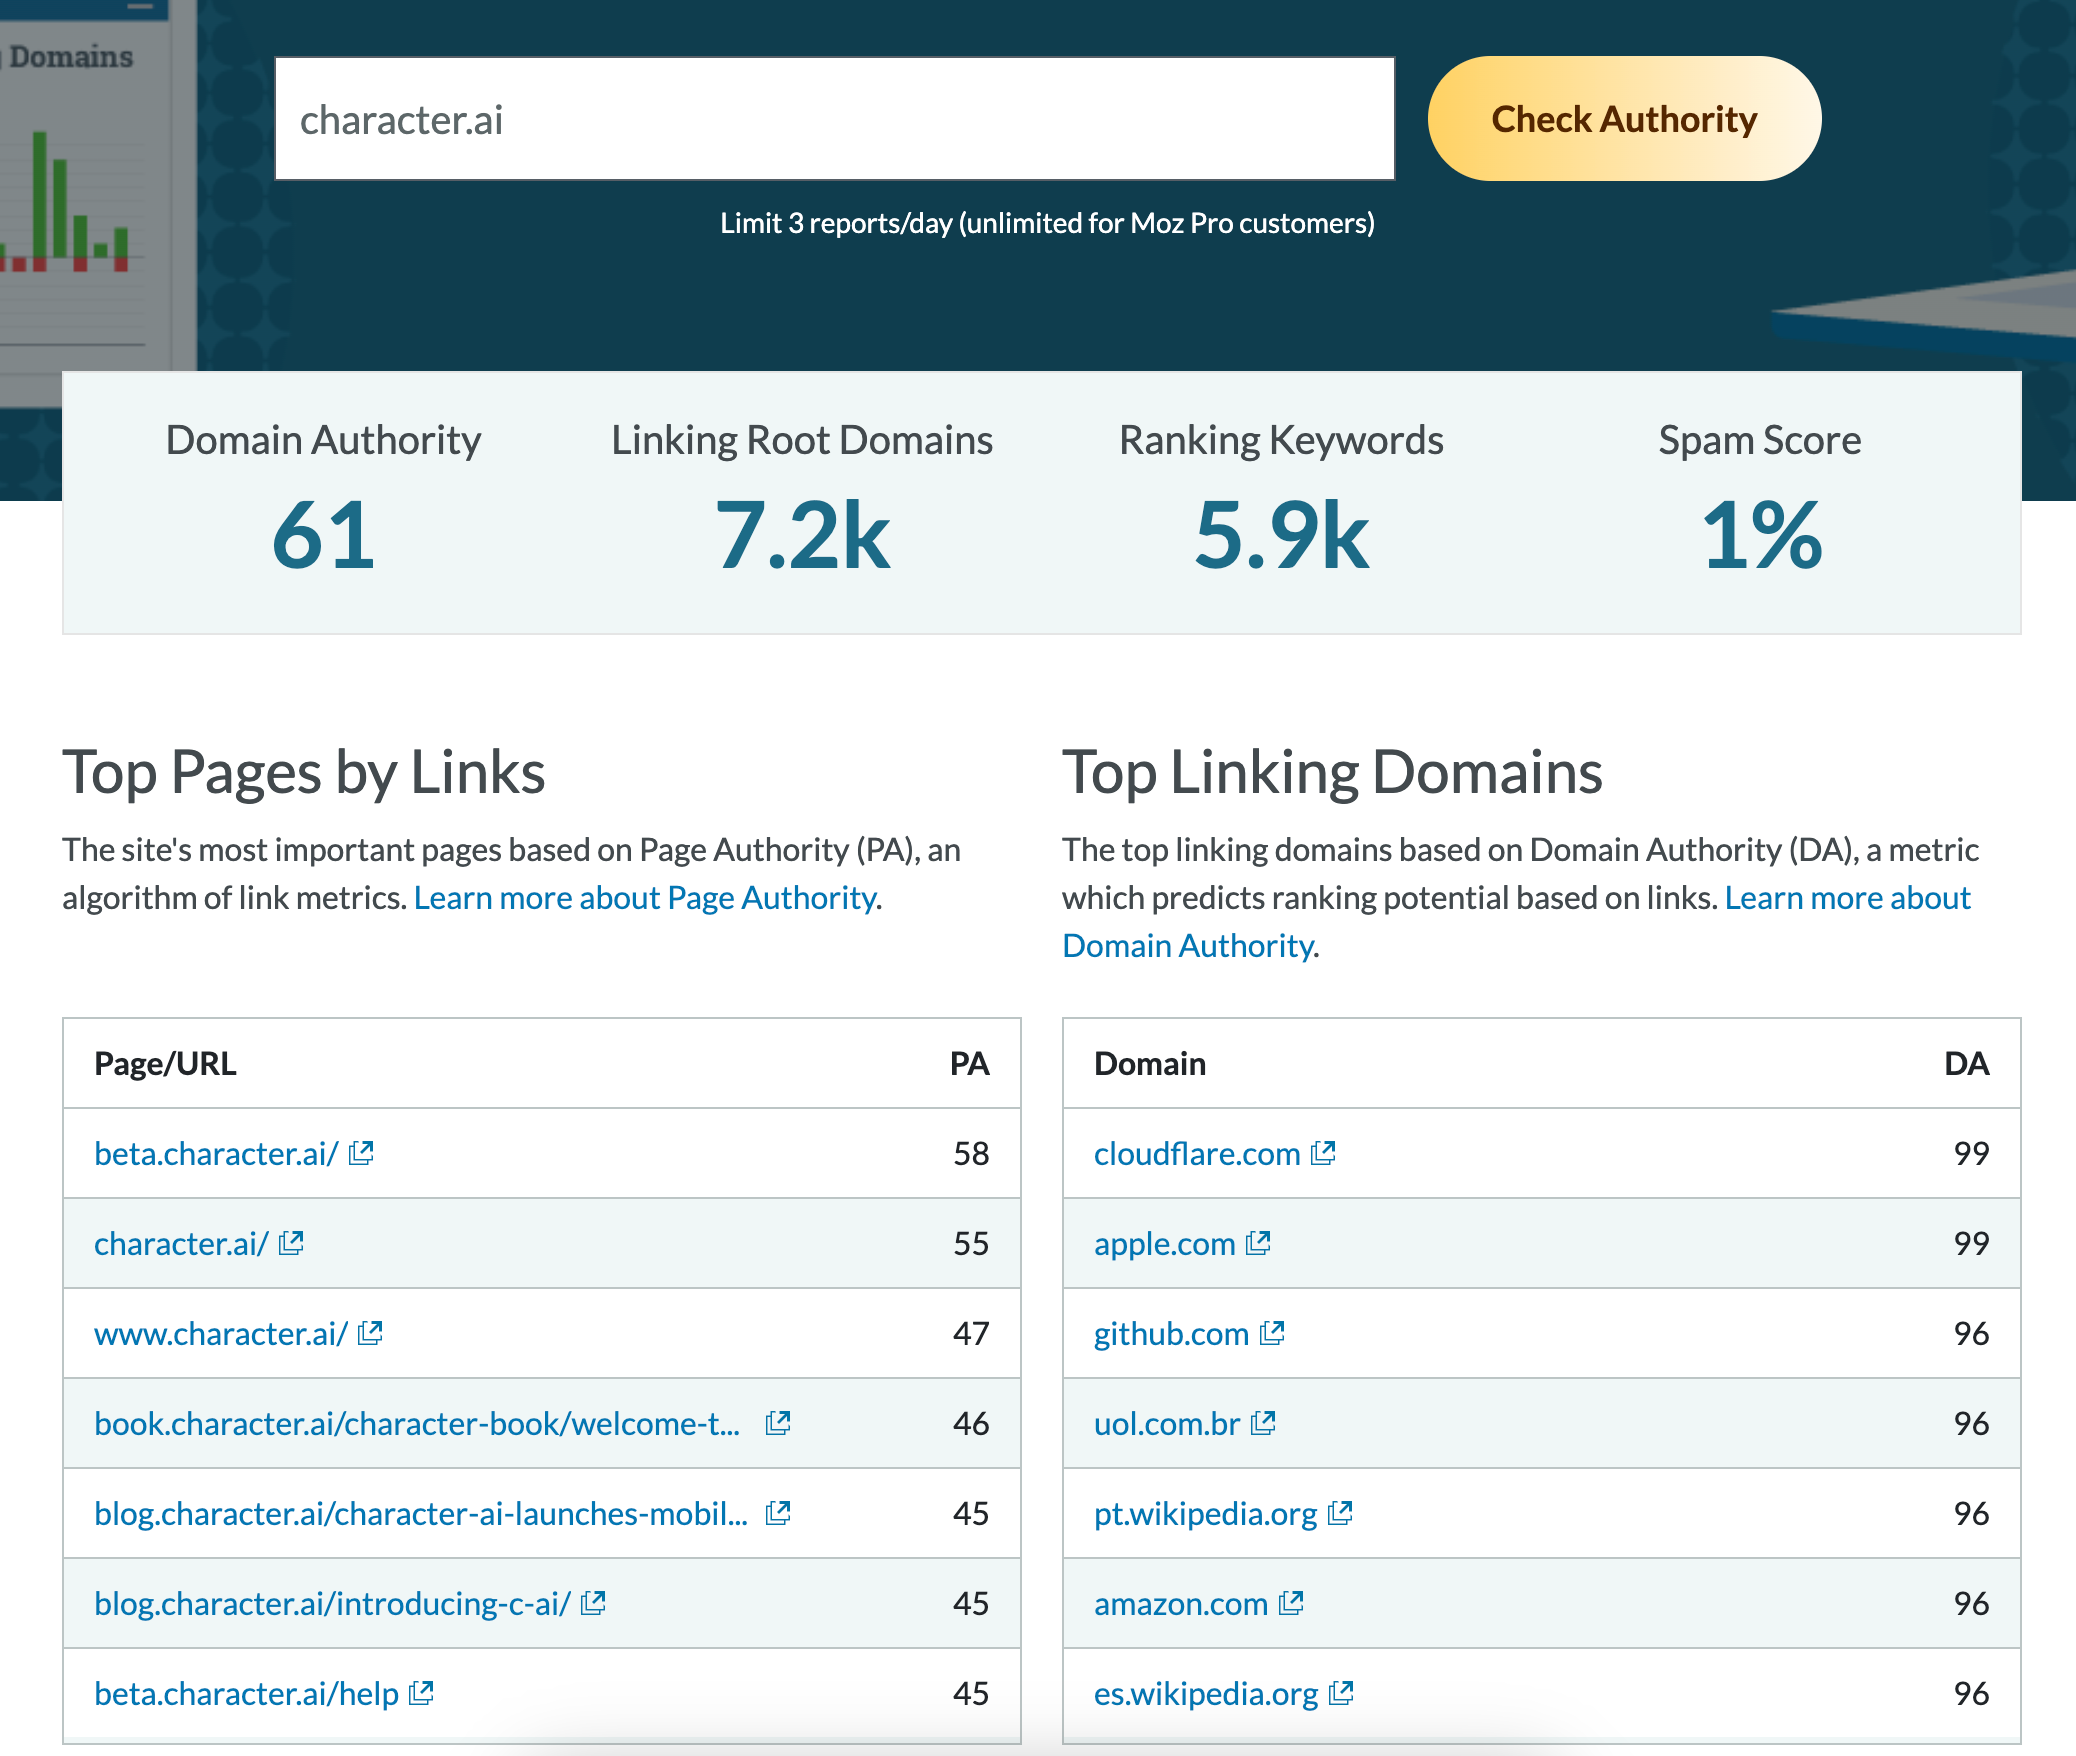Visit the amazon.com domain link
Viewport: 2076px width, 1756px height.
pyautogui.click(x=1181, y=1604)
